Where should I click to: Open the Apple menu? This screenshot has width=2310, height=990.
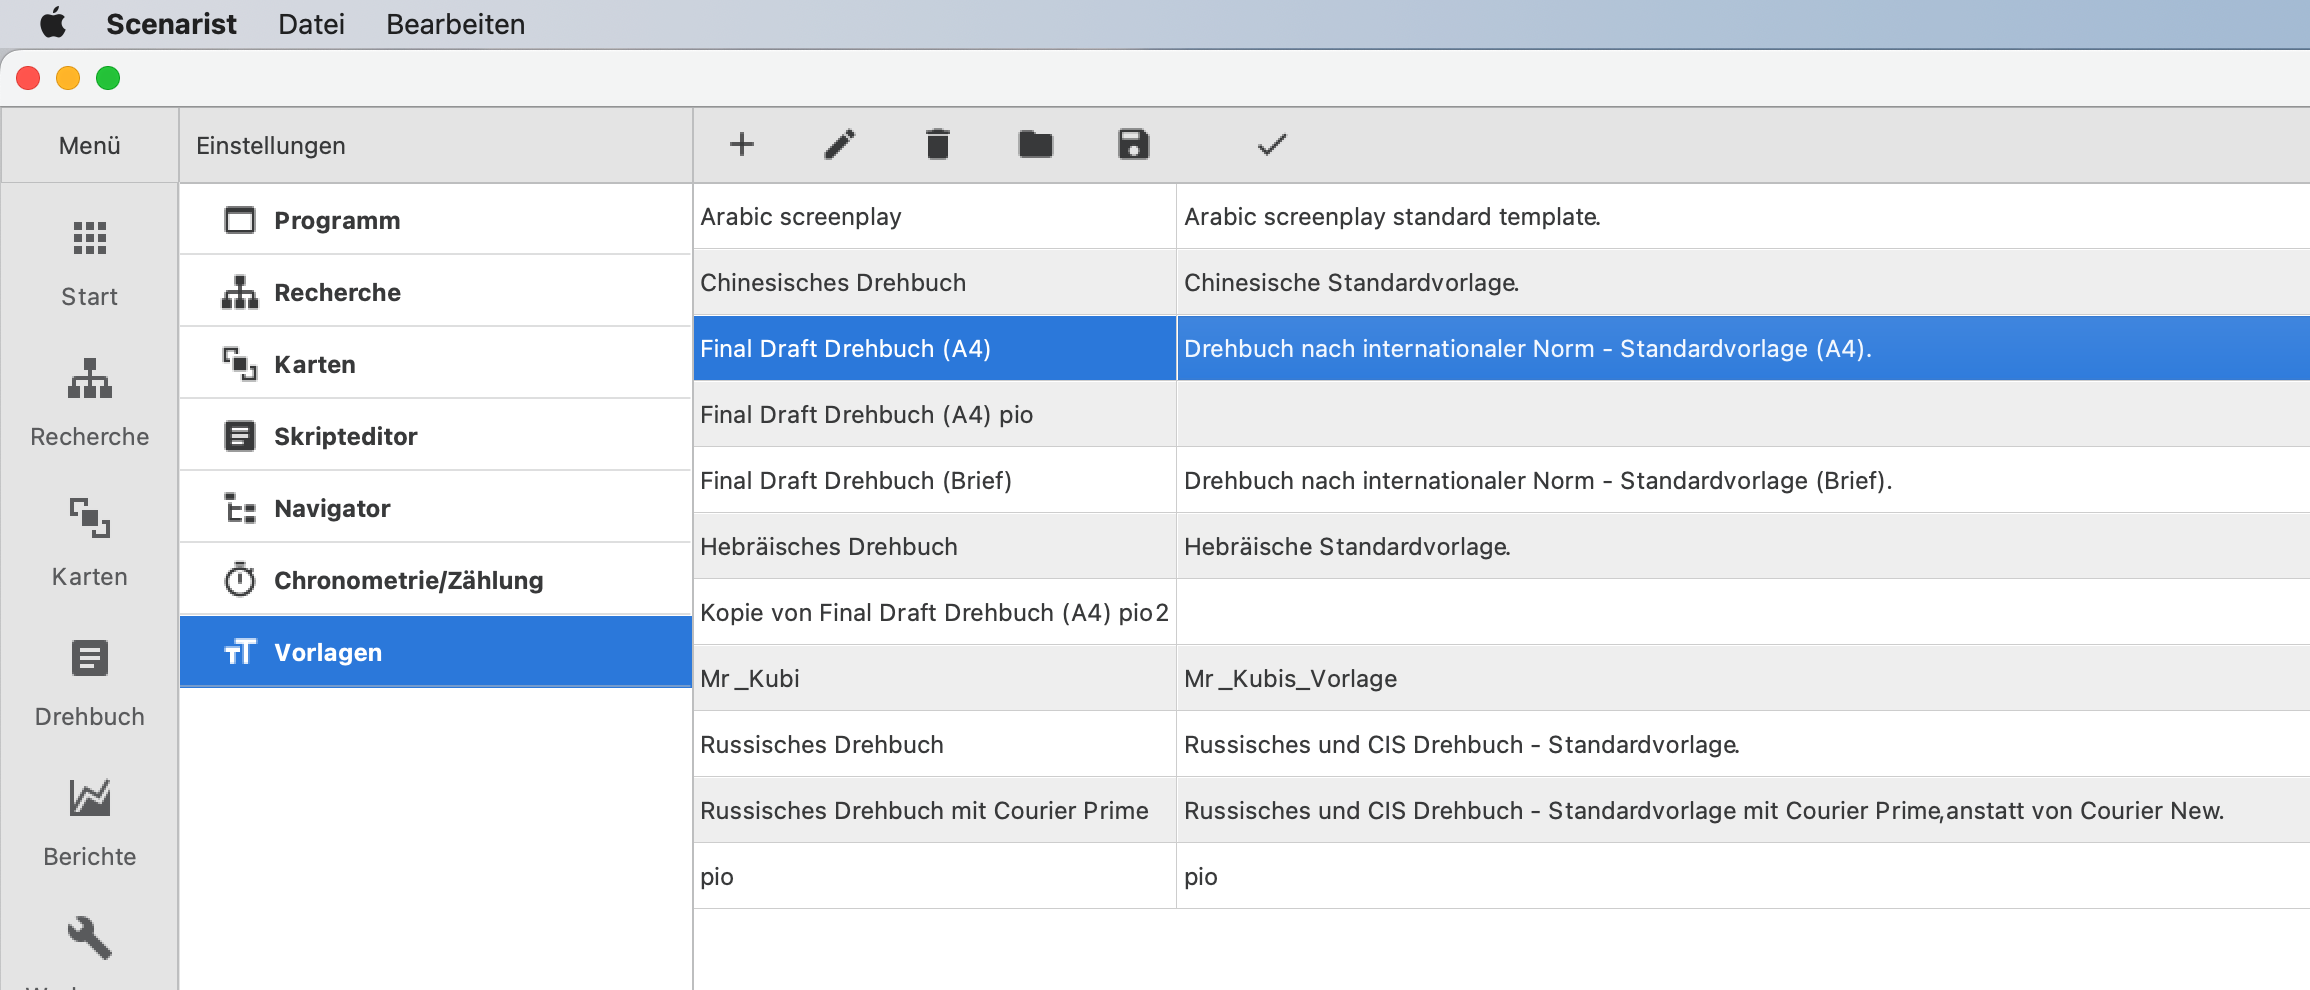click(53, 23)
